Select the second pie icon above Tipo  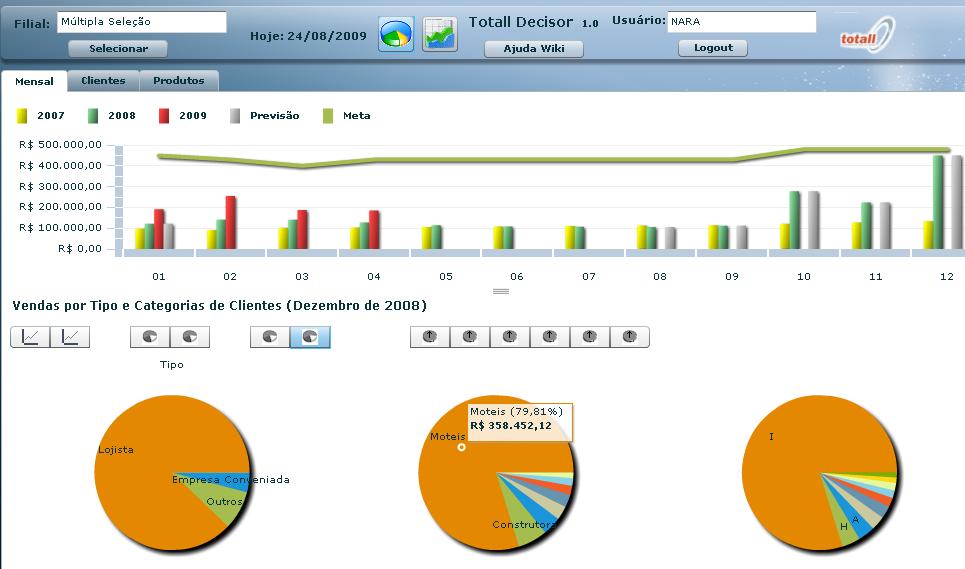[x=190, y=337]
